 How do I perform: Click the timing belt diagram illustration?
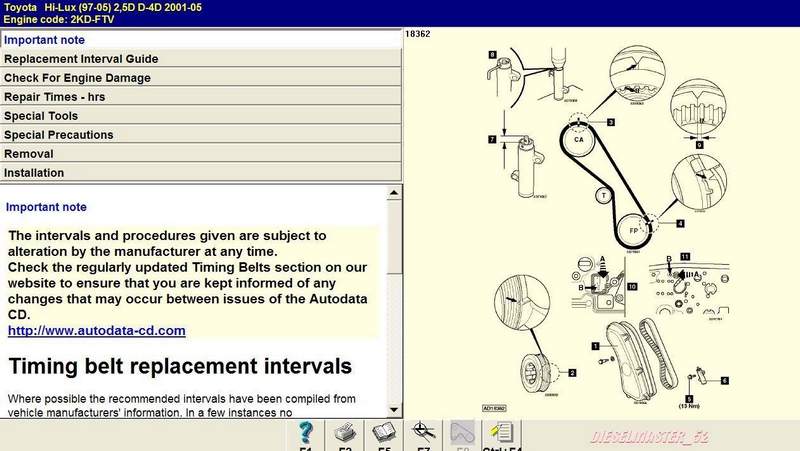coord(607,230)
